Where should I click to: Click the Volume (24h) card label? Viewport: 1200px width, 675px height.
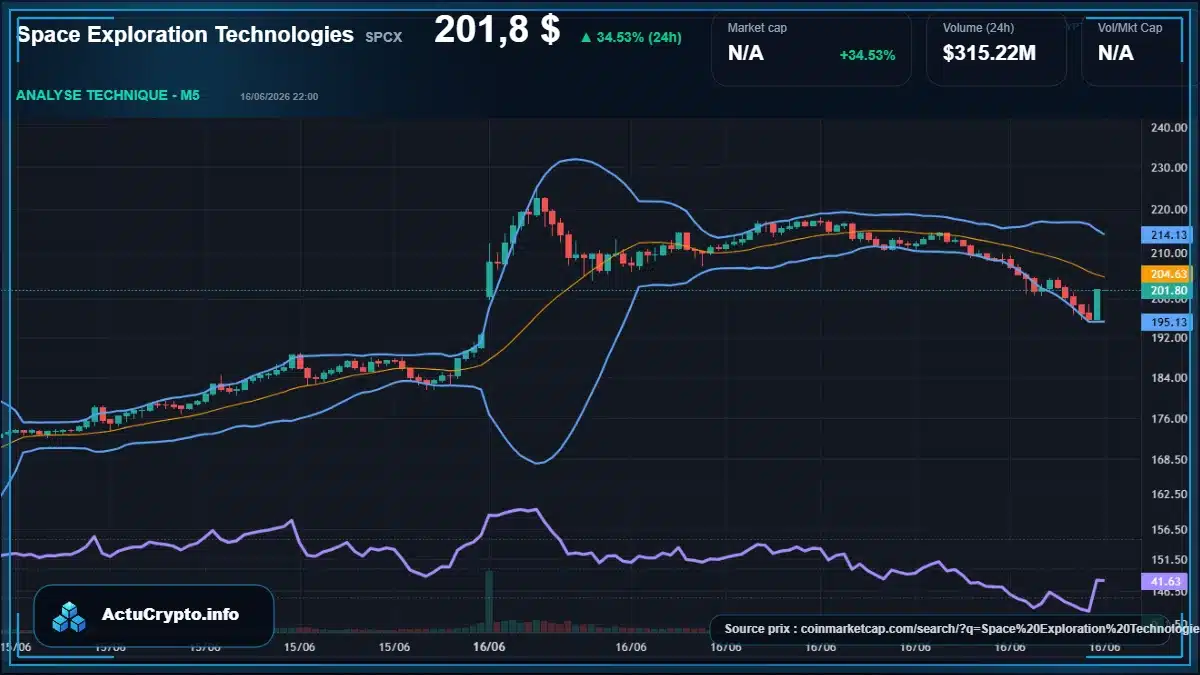tap(978, 28)
